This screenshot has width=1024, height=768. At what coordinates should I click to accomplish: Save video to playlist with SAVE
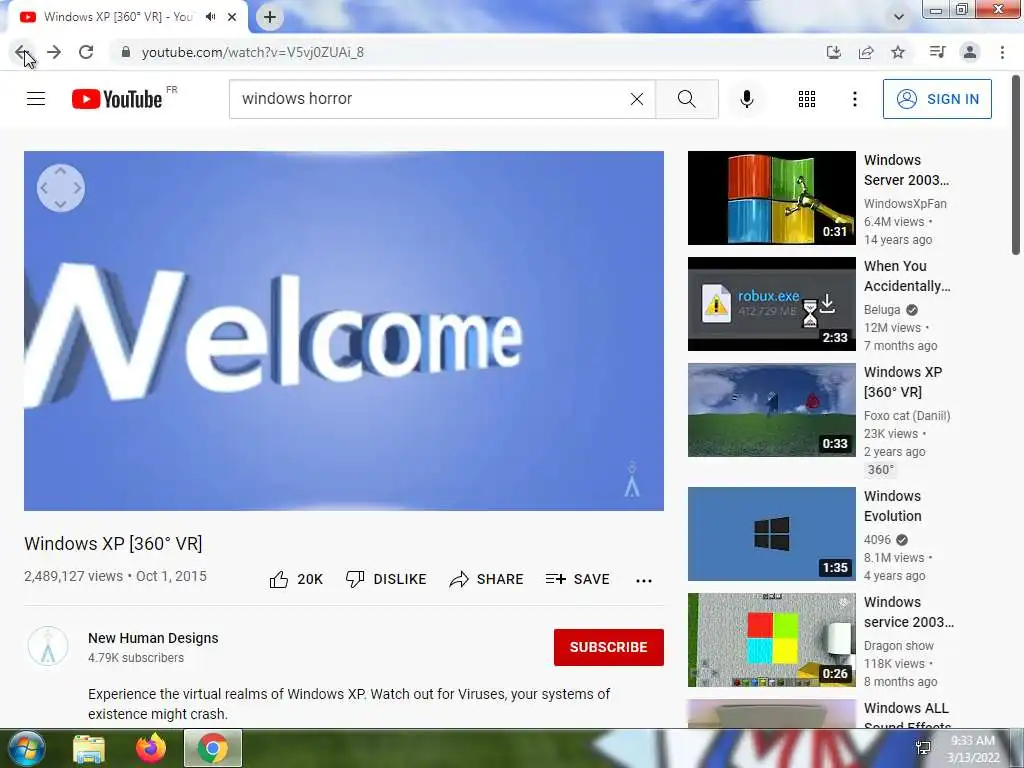[x=578, y=579]
